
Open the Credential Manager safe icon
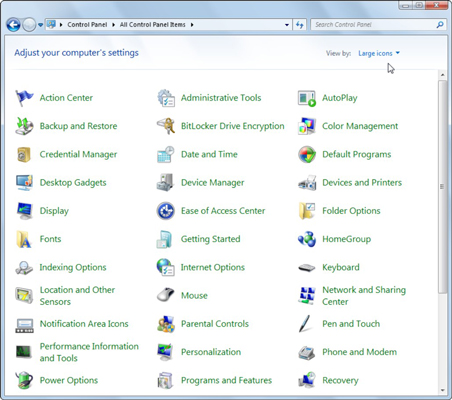tap(24, 155)
